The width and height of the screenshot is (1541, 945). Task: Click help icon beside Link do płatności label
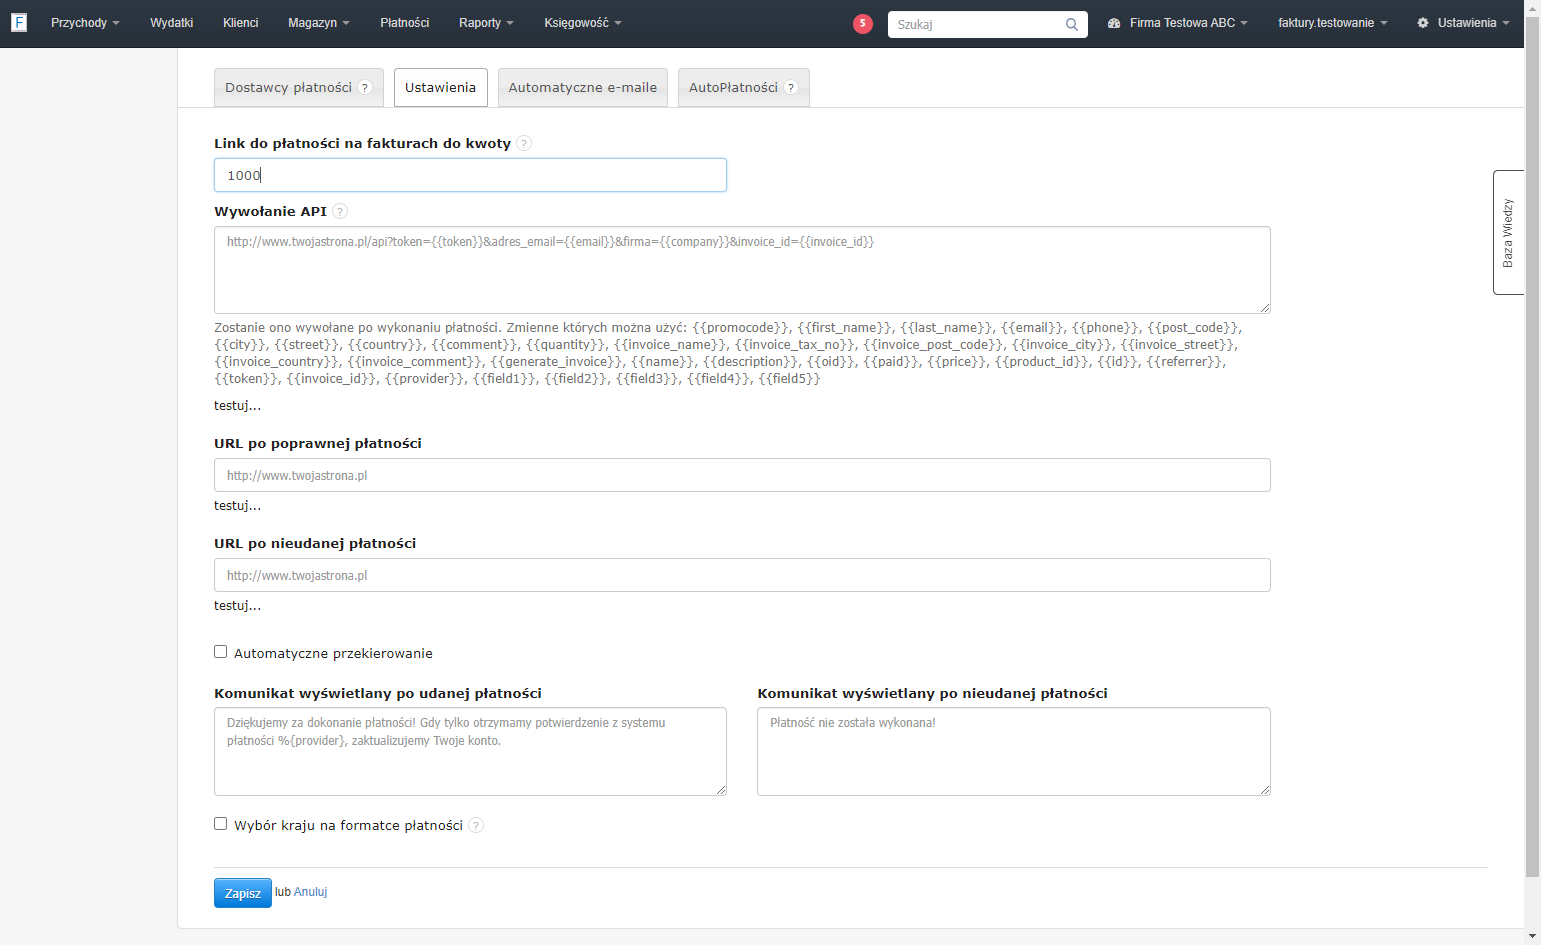click(524, 144)
